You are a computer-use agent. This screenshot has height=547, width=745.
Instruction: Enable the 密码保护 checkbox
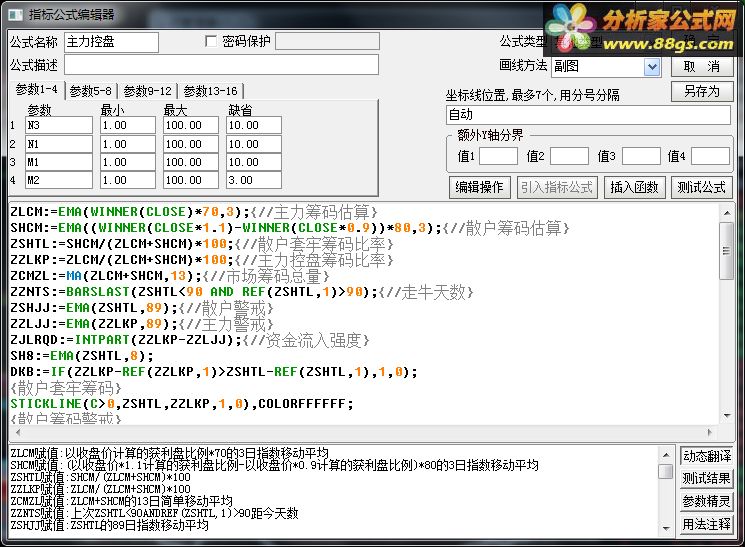click(210, 41)
